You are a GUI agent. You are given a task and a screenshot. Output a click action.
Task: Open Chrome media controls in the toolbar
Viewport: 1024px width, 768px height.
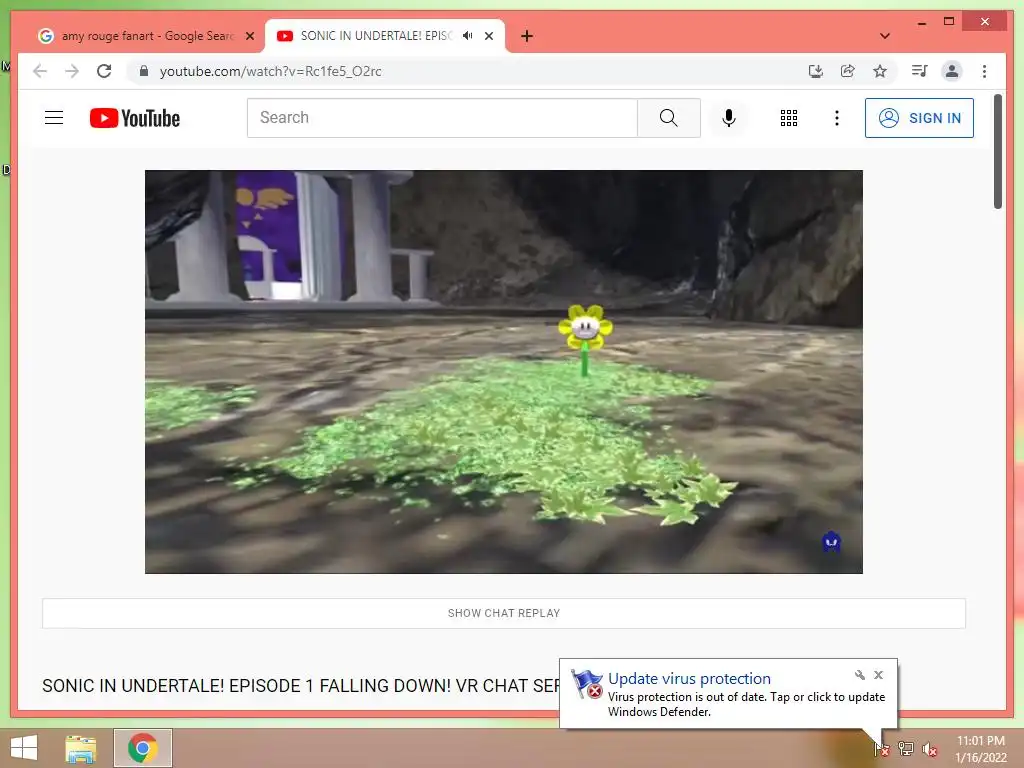(920, 71)
